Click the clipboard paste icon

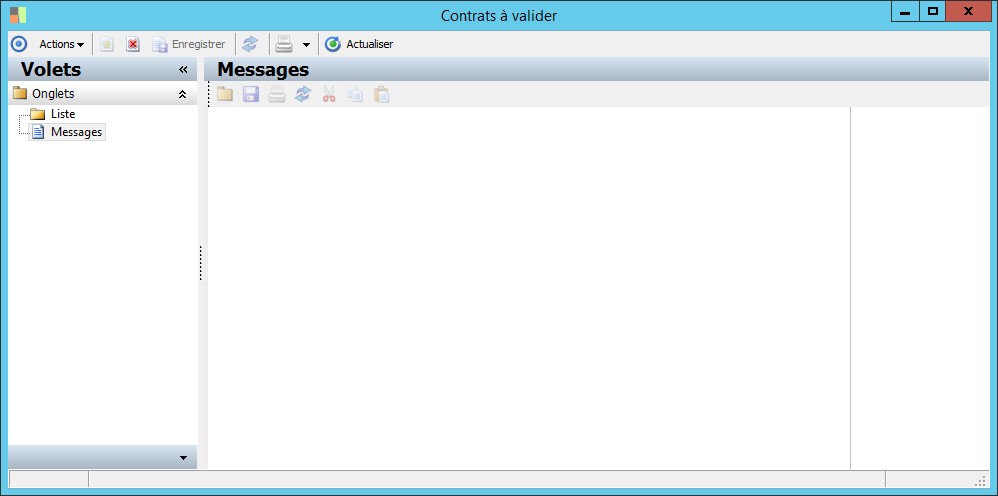[x=381, y=95]
